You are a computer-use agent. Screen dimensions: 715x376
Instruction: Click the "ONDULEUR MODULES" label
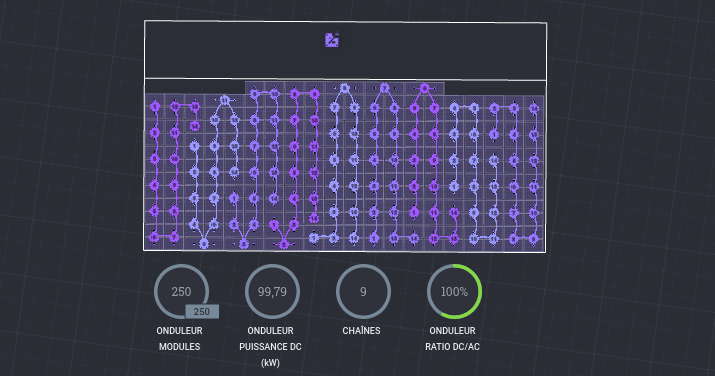click(x=180, y=339)
